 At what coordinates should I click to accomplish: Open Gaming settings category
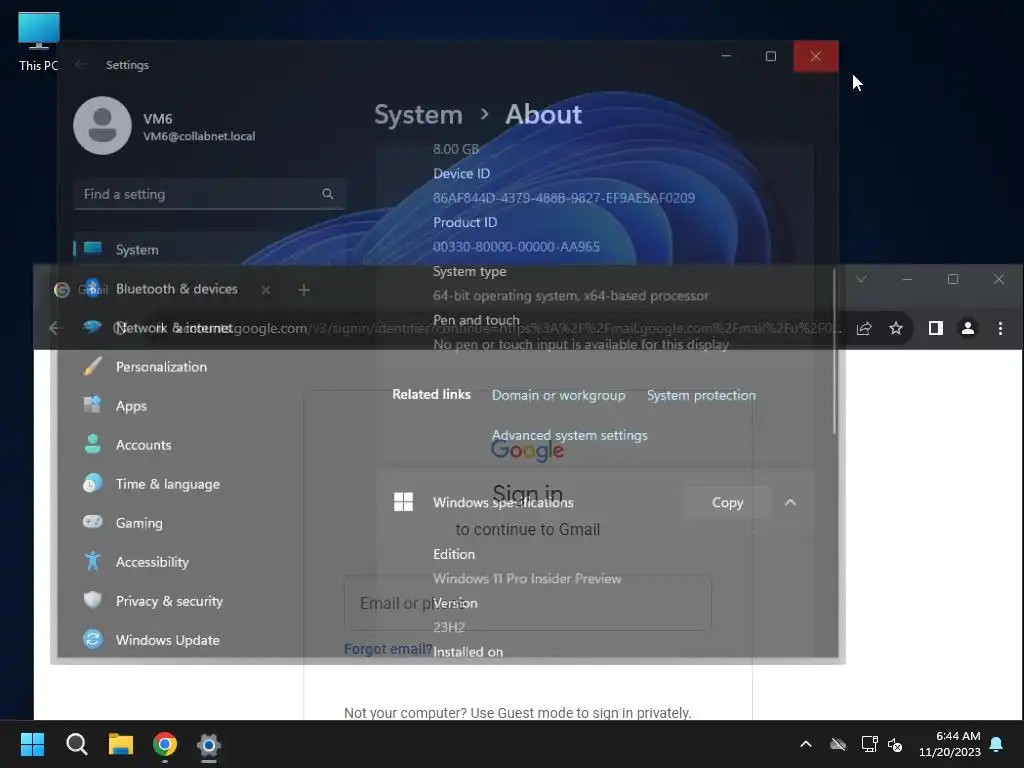tap(209, 523)
